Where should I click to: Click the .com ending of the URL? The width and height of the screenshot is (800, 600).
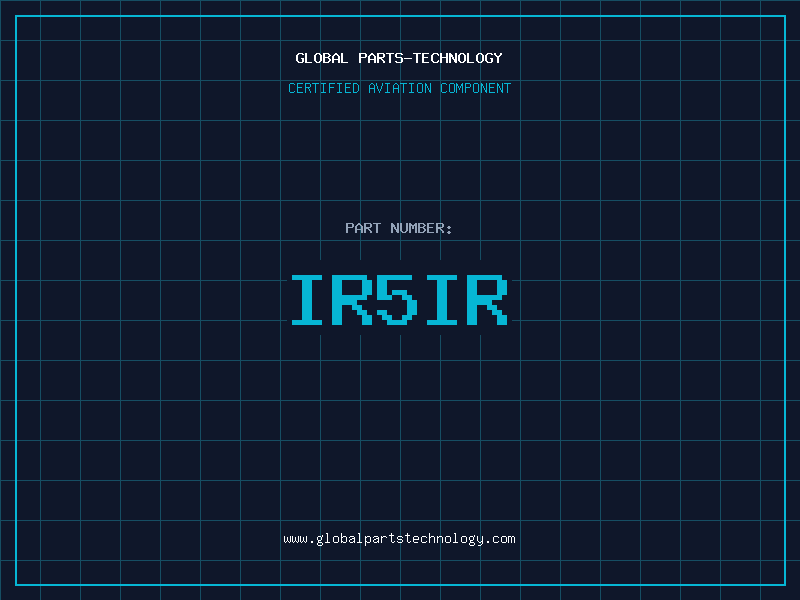(500, 539)
